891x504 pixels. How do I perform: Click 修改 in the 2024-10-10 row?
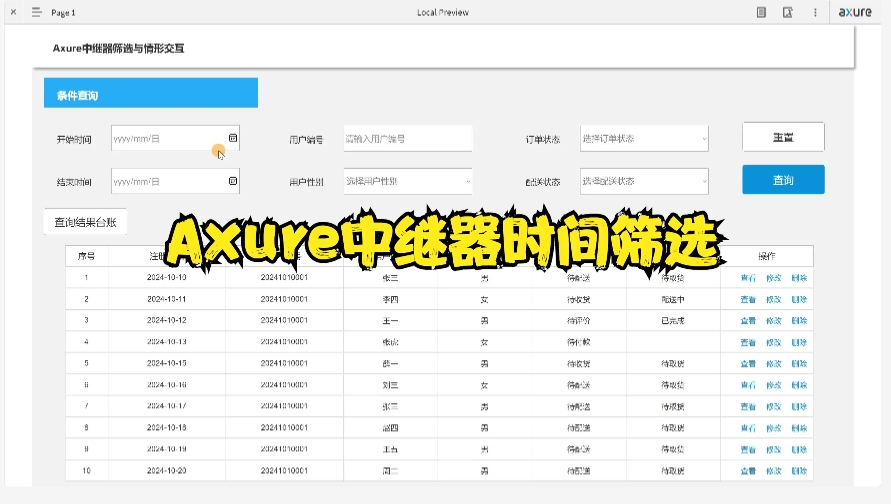774,278
